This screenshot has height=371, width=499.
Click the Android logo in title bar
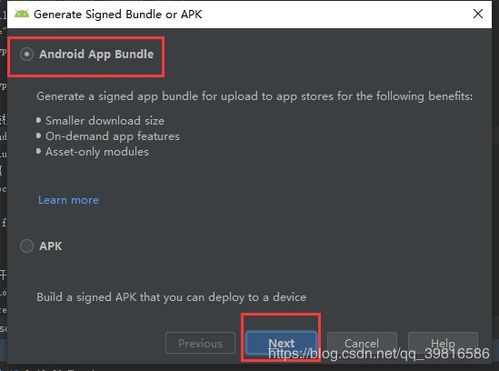point(22,14)
